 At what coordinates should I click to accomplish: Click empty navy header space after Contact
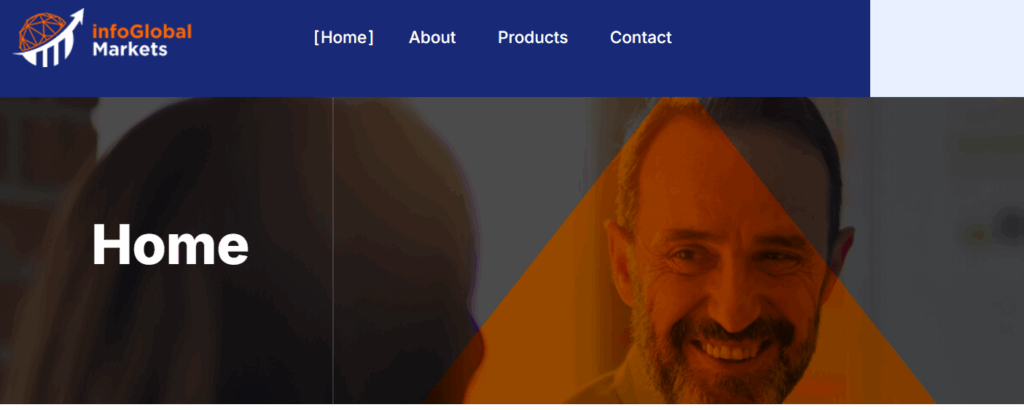coord(771,48)
